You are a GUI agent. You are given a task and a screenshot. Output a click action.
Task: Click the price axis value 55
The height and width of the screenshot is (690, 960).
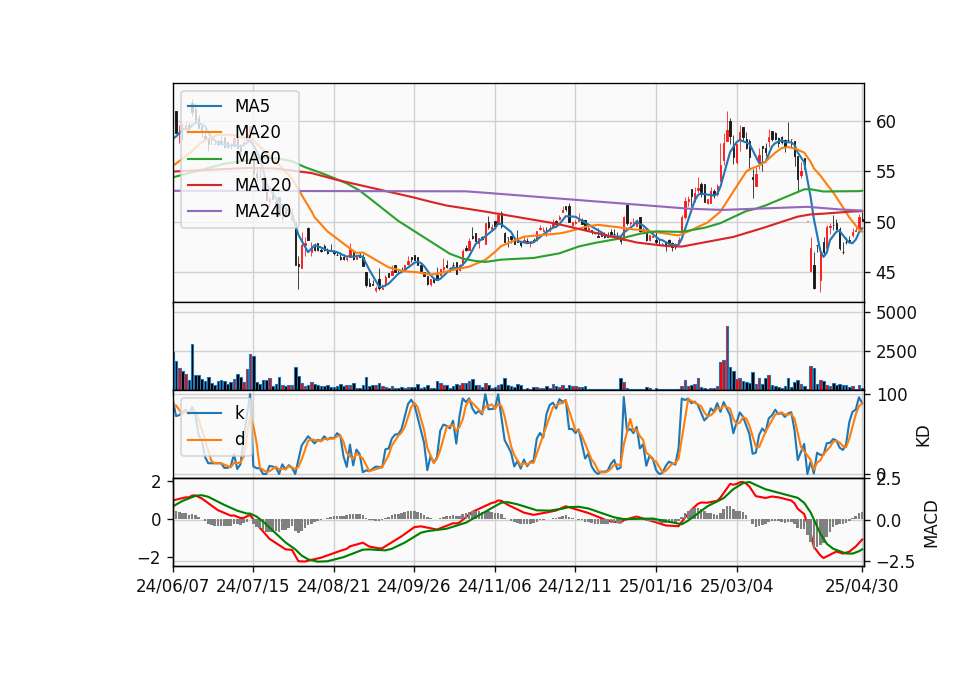(x=886, y=172)
